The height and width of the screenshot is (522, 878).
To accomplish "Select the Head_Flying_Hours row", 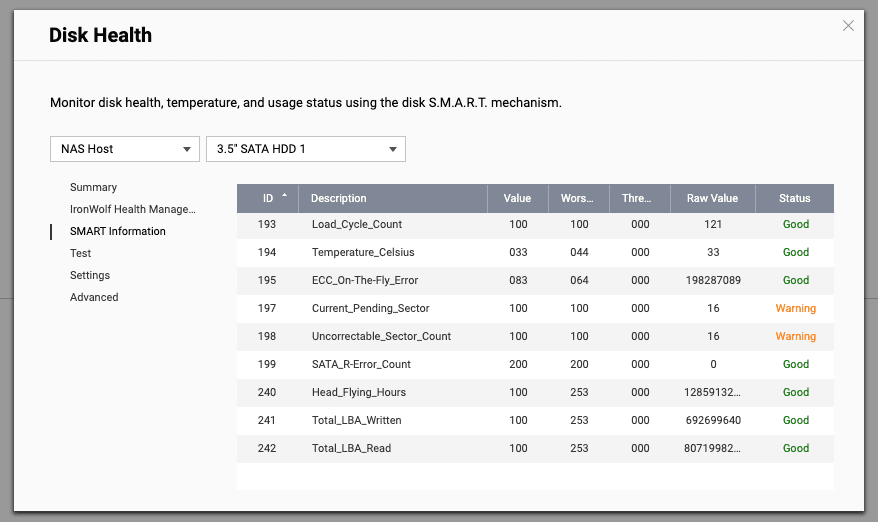I will (x=358, y=392).
